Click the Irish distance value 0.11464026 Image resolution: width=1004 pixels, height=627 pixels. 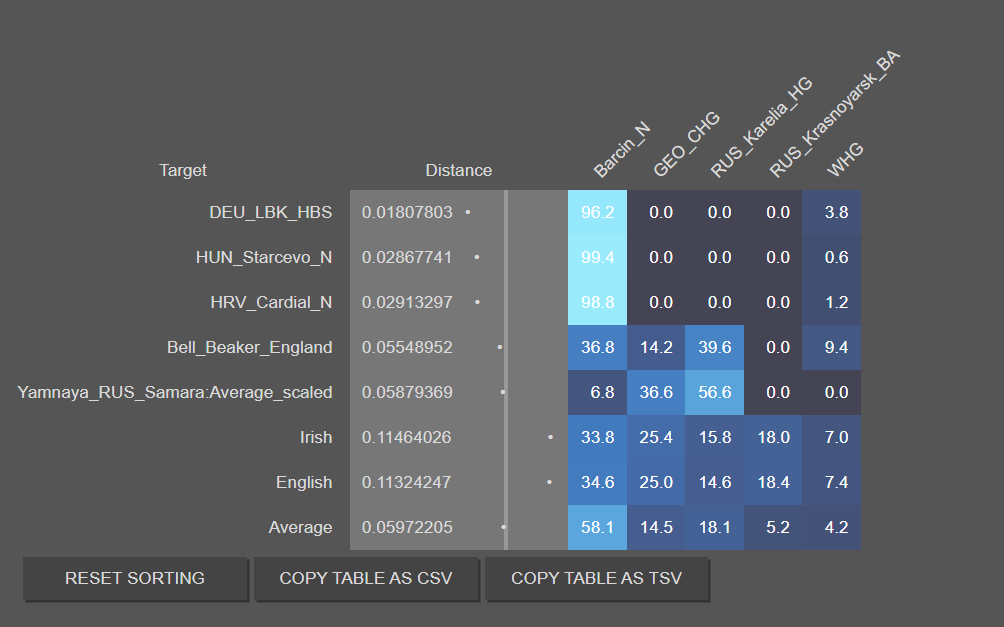406,437
